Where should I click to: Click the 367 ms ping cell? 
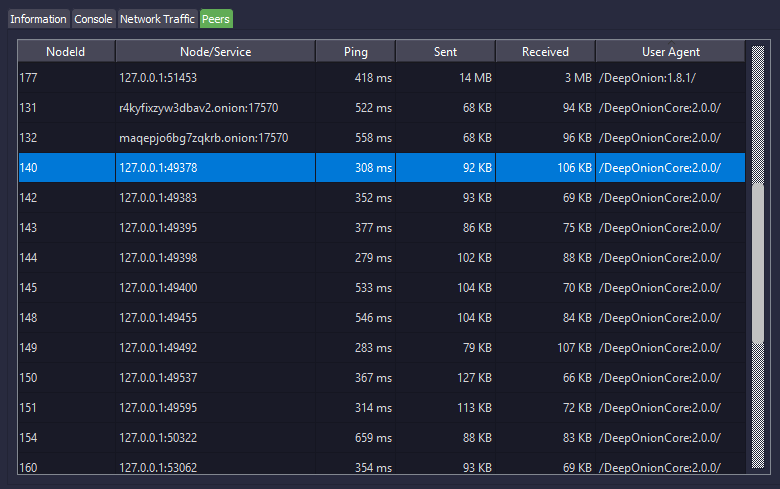[356, 378]
